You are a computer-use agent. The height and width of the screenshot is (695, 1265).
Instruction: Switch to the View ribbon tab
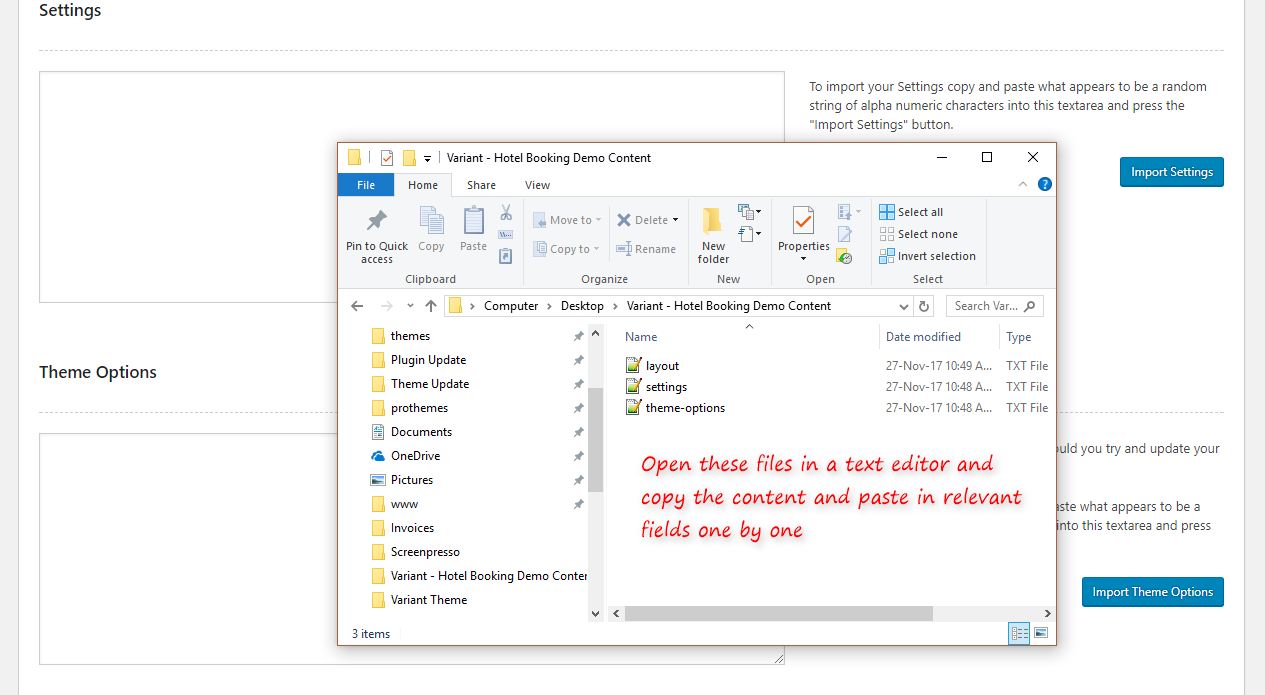pyautogui.click(x=537, y=185)
